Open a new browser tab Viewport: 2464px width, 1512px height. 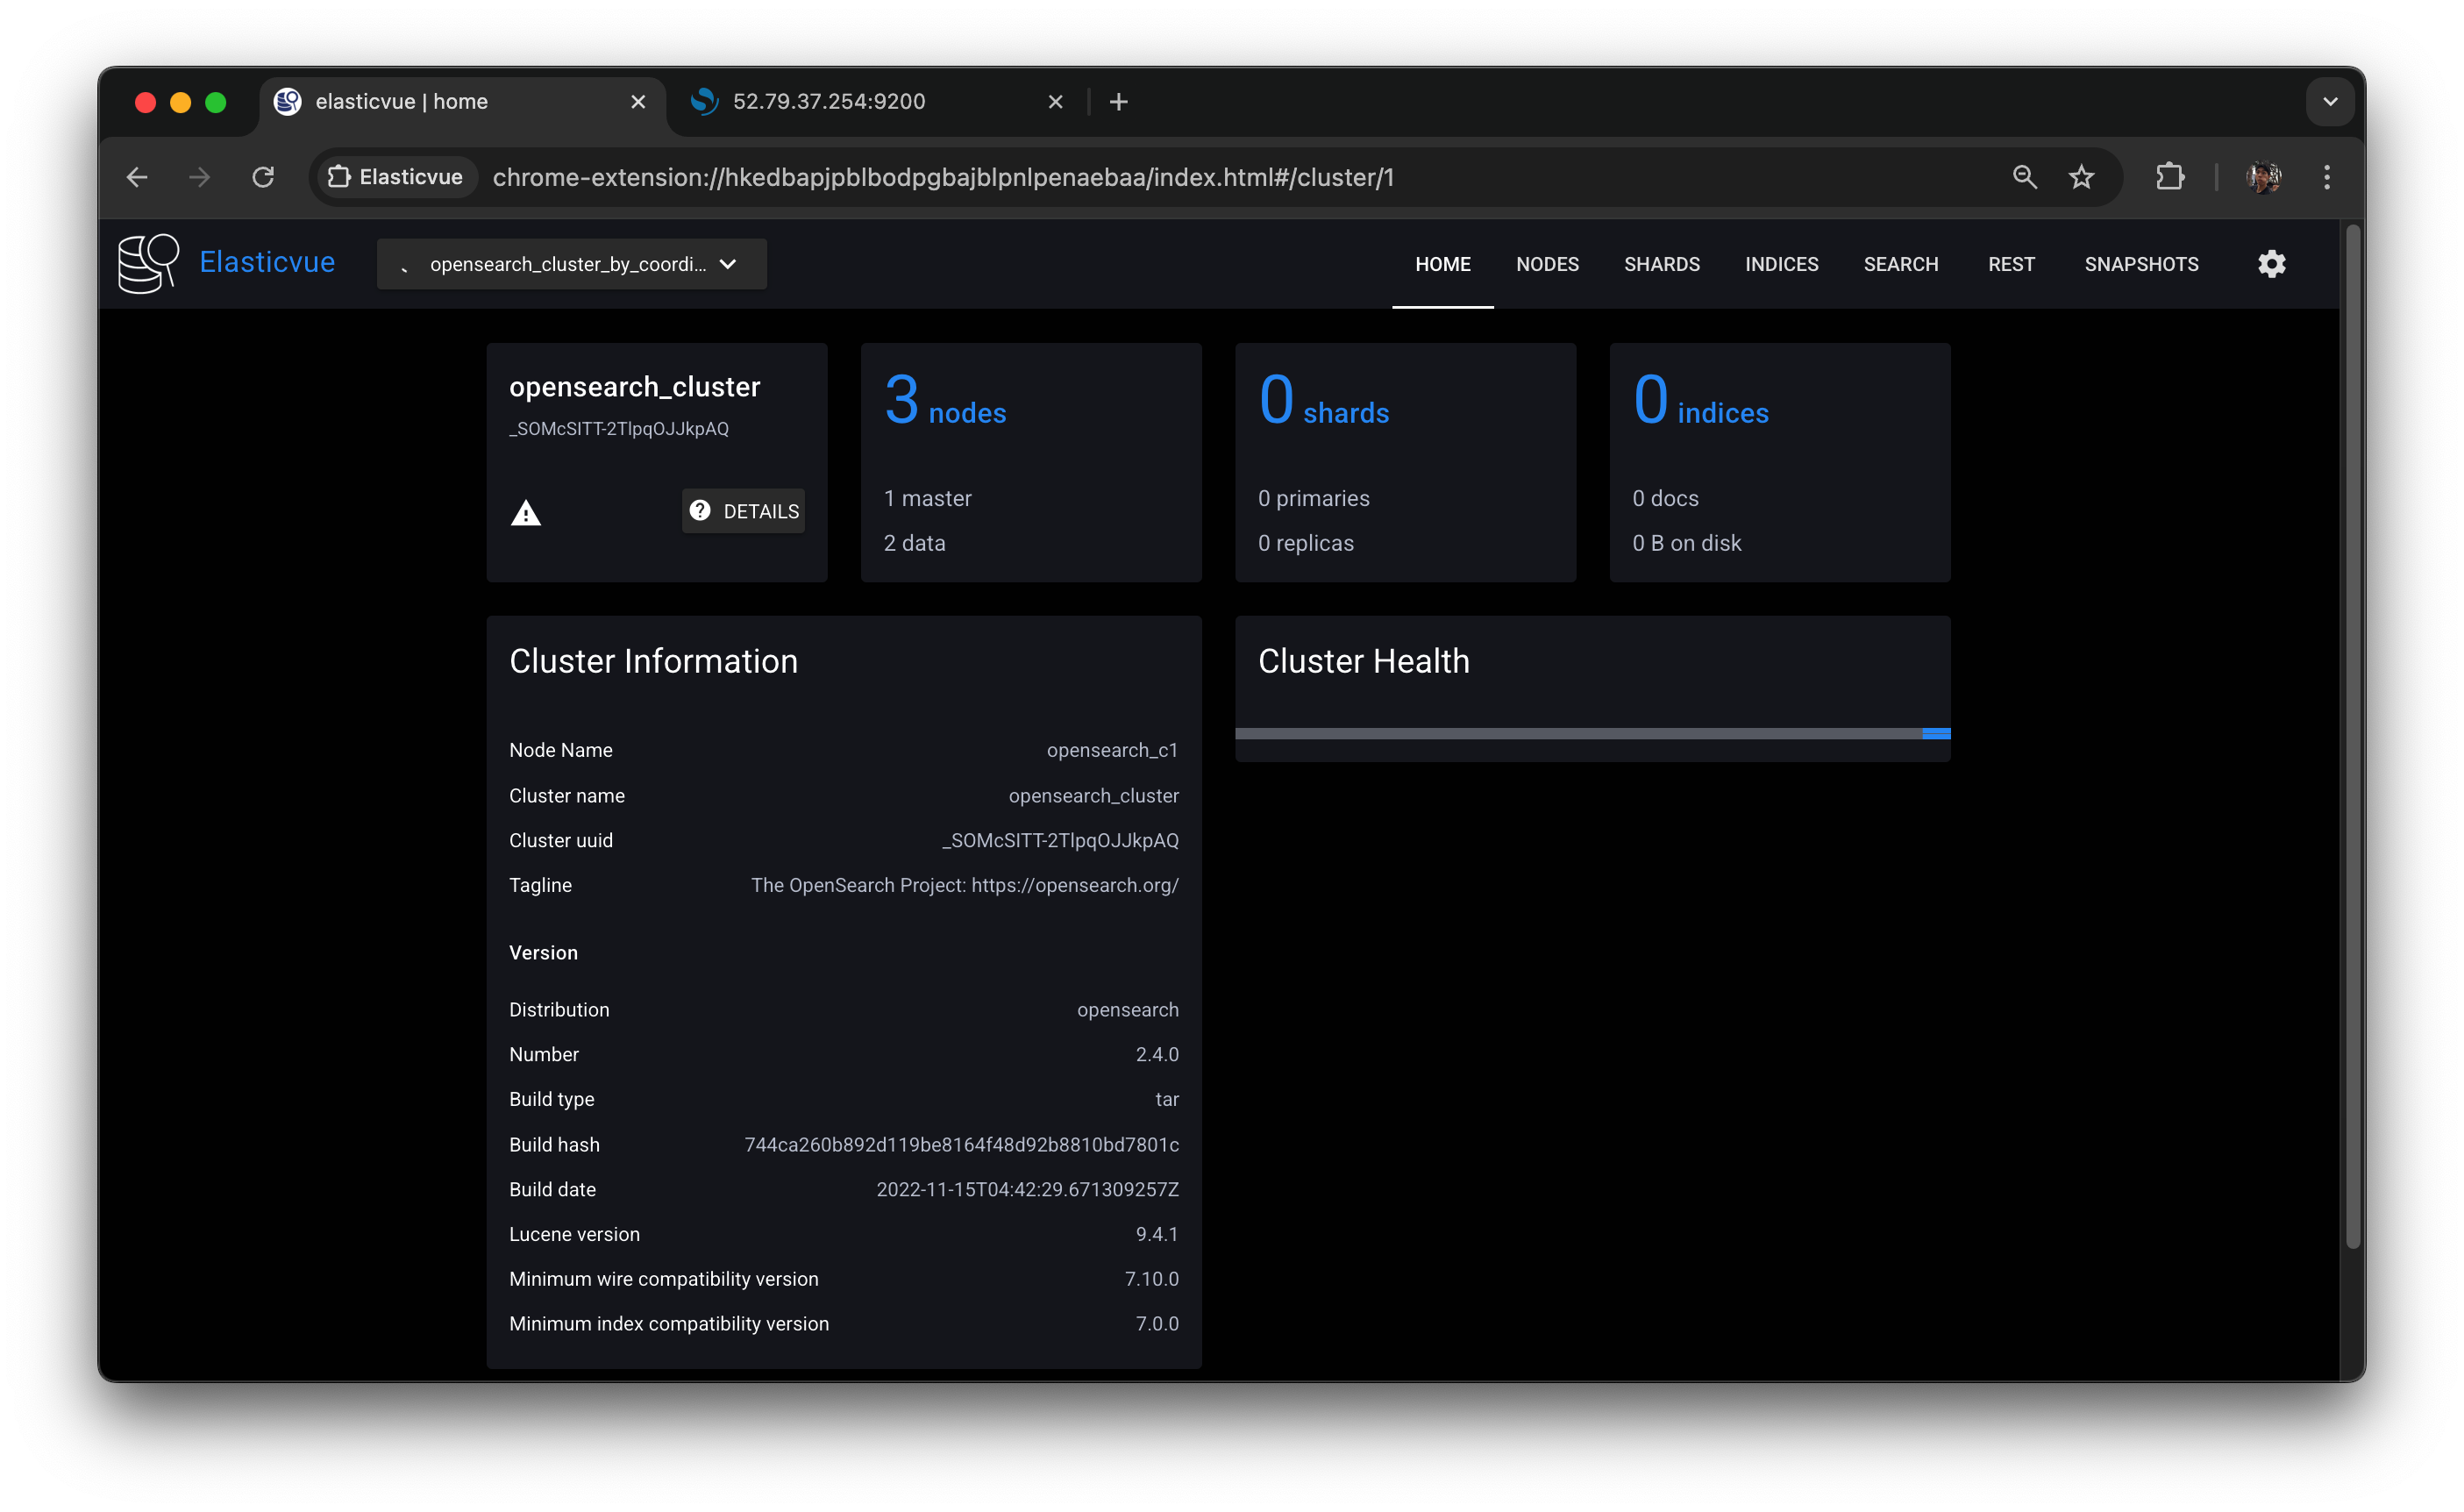[1119, 102]
